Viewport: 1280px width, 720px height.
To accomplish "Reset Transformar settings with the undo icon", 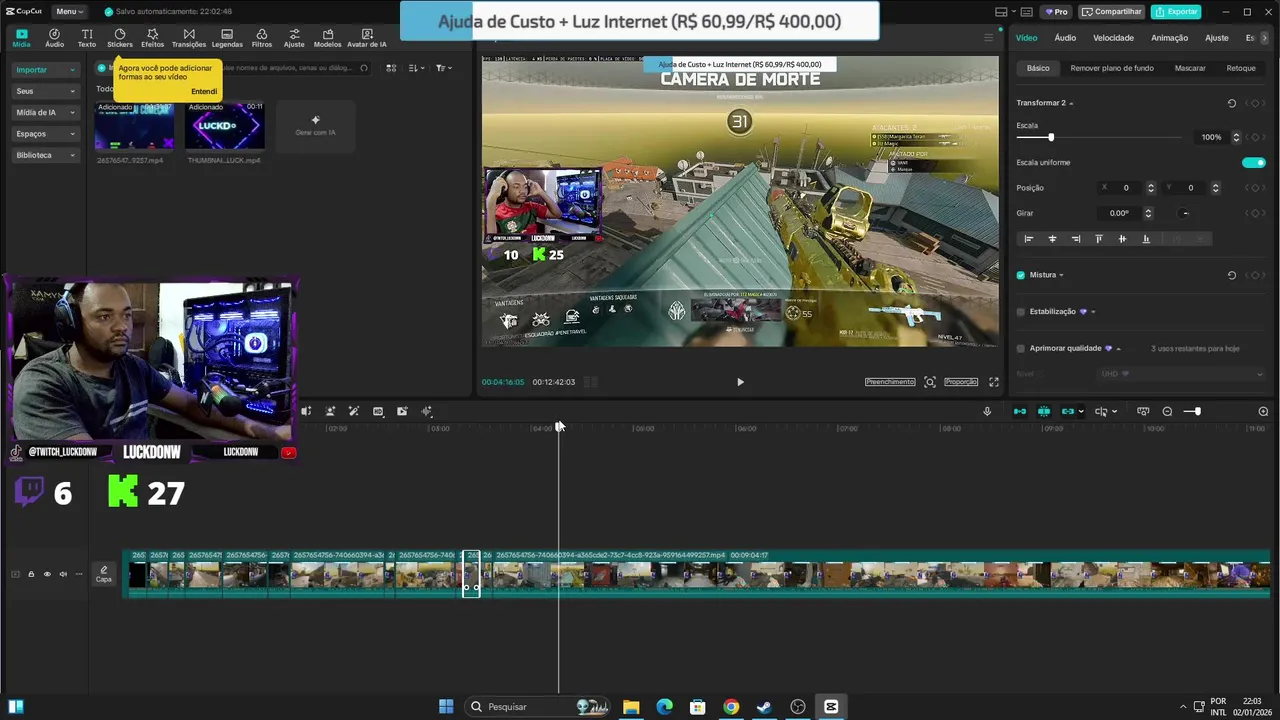I will [1232, 103].
